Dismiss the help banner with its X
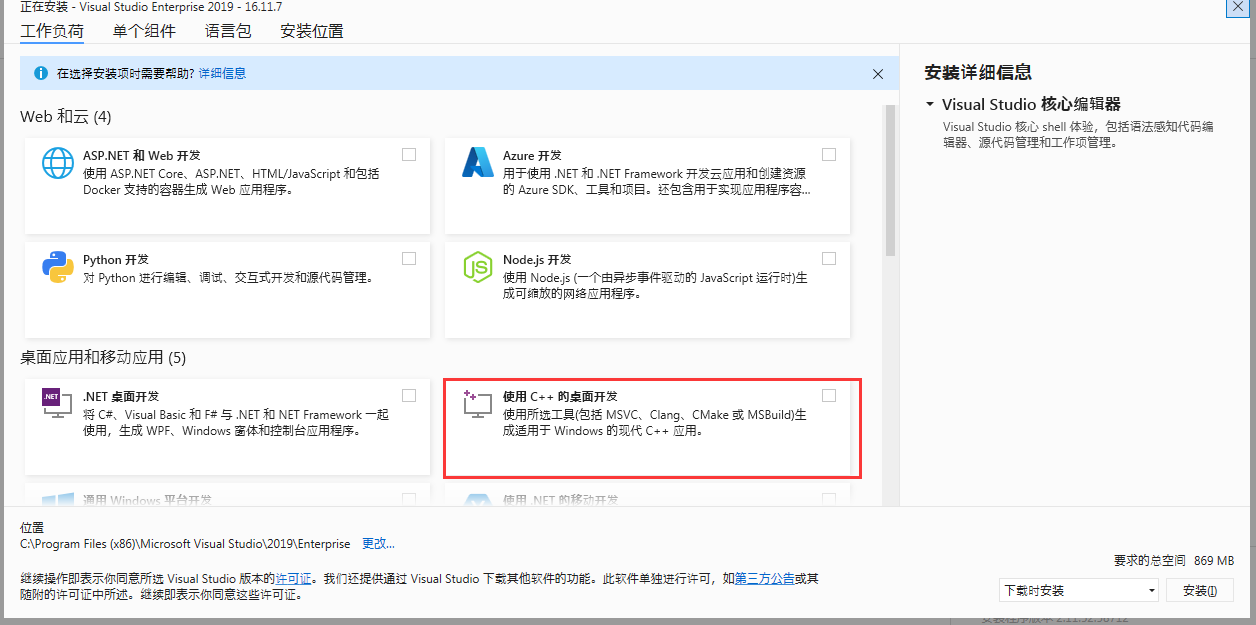This screenshot has width=1256, height=625. click(x=877, y=73)
